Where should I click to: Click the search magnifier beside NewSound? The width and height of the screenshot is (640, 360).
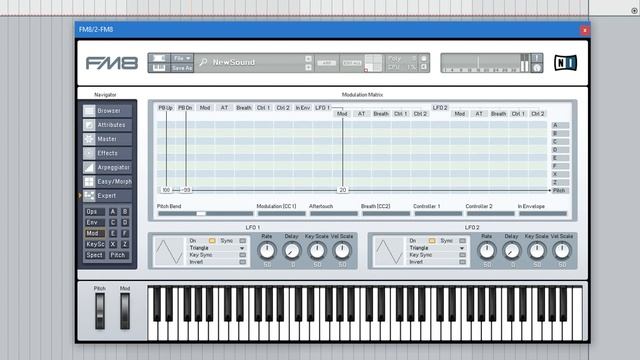tap(203, 62)
